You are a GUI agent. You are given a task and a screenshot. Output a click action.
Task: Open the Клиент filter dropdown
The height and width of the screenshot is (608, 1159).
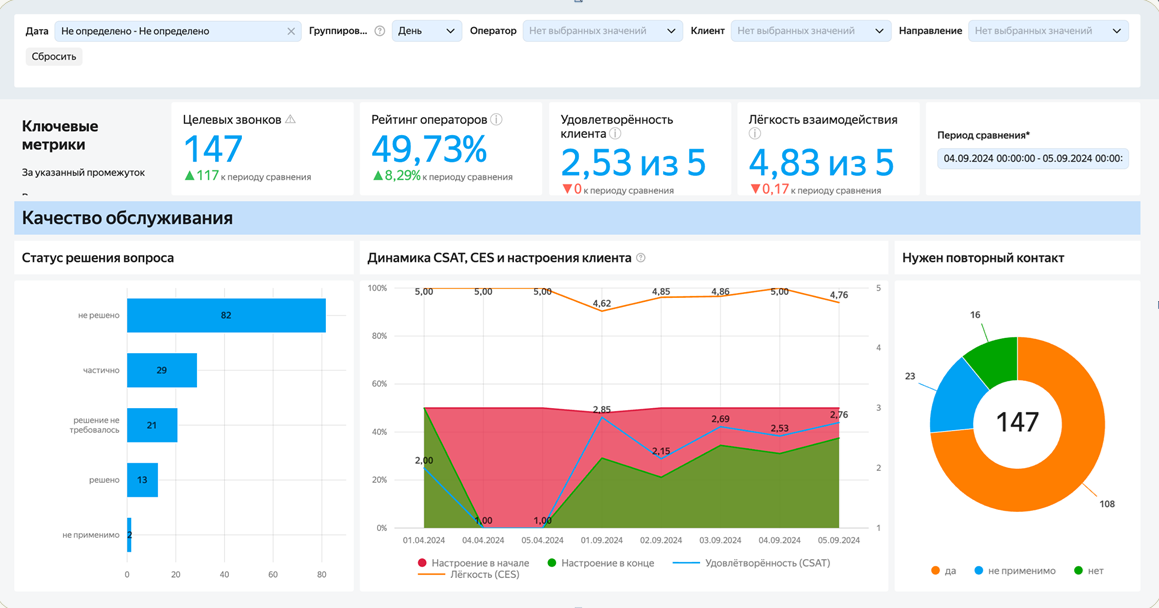(811, 31)
